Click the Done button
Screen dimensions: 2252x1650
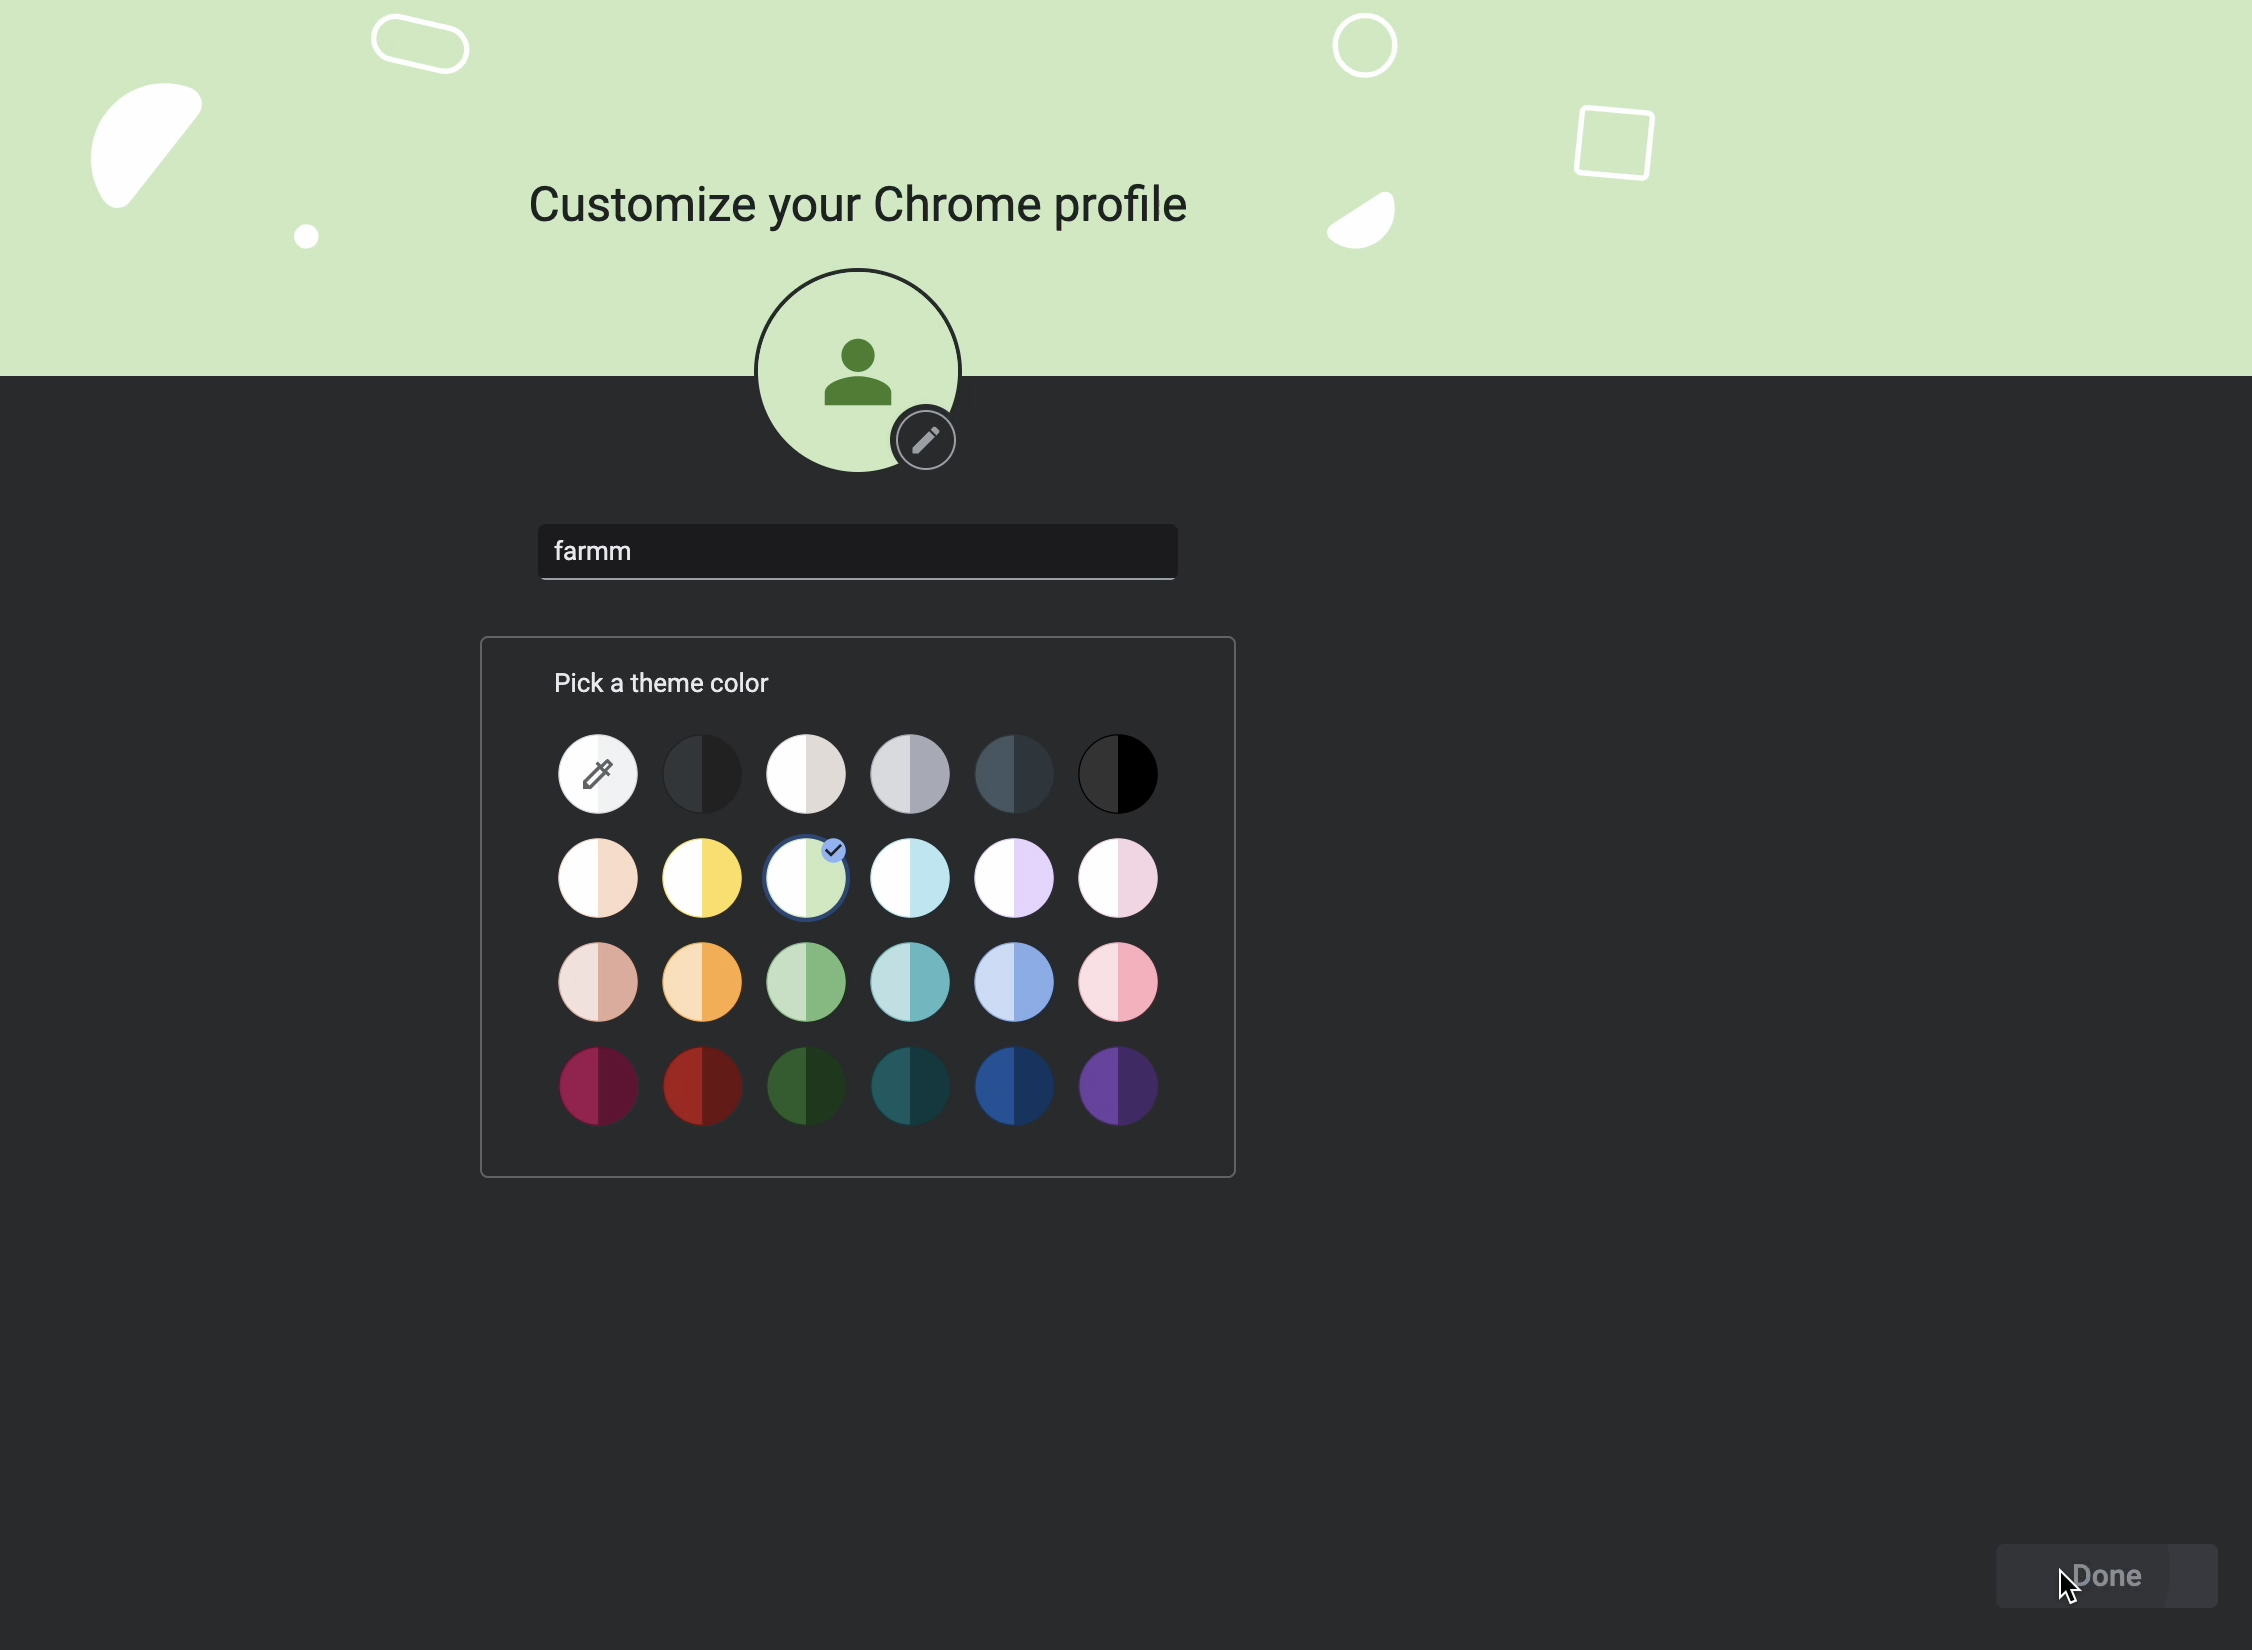coord(2107,1576)
